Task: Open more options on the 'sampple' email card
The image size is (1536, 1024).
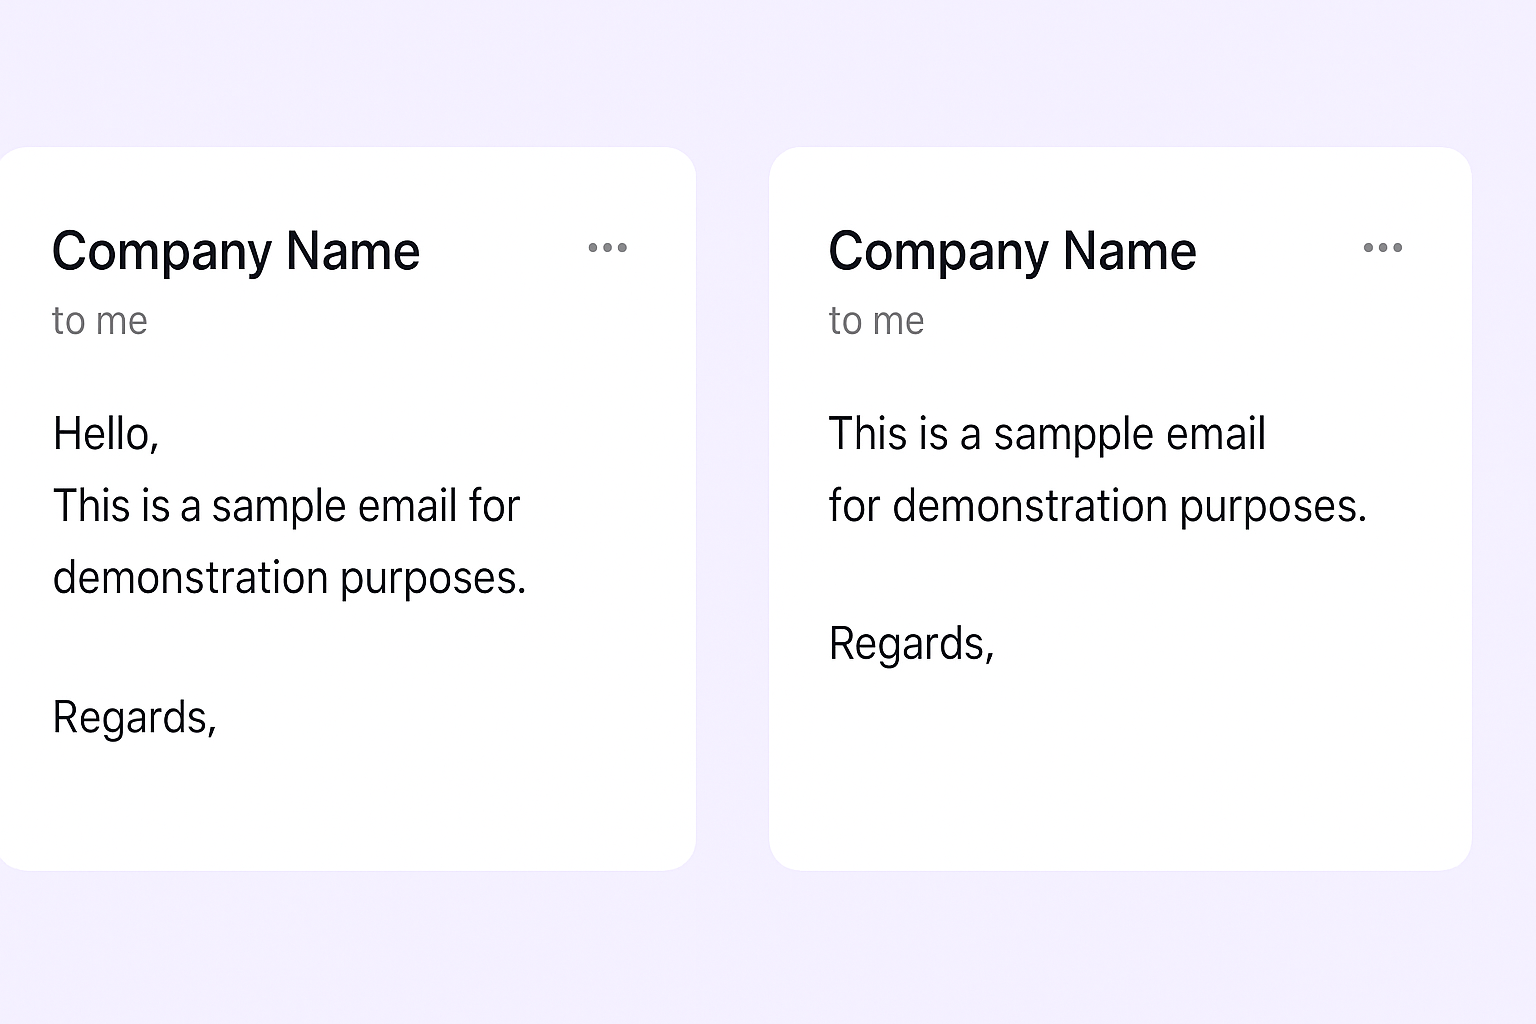Action: [x=1383, y=248]
